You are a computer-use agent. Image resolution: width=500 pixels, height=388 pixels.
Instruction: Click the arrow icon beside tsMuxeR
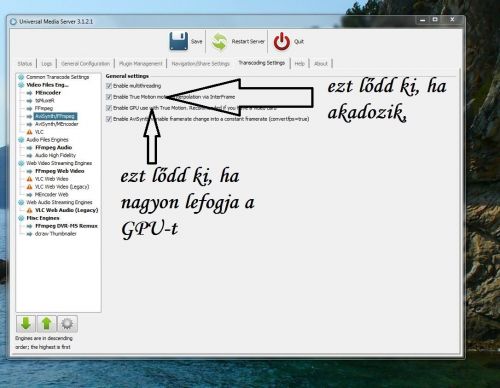[x=29, y=101]
